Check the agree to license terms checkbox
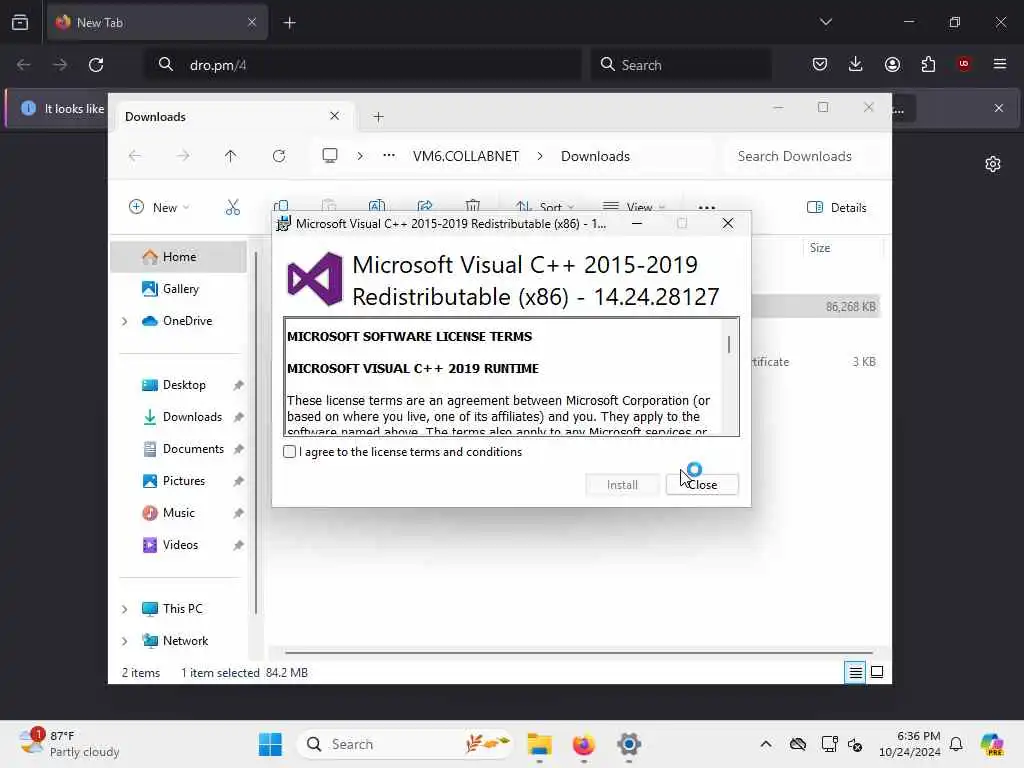Screen dimensions: 1024x768 pyautogui.click(x=289, y=451)
